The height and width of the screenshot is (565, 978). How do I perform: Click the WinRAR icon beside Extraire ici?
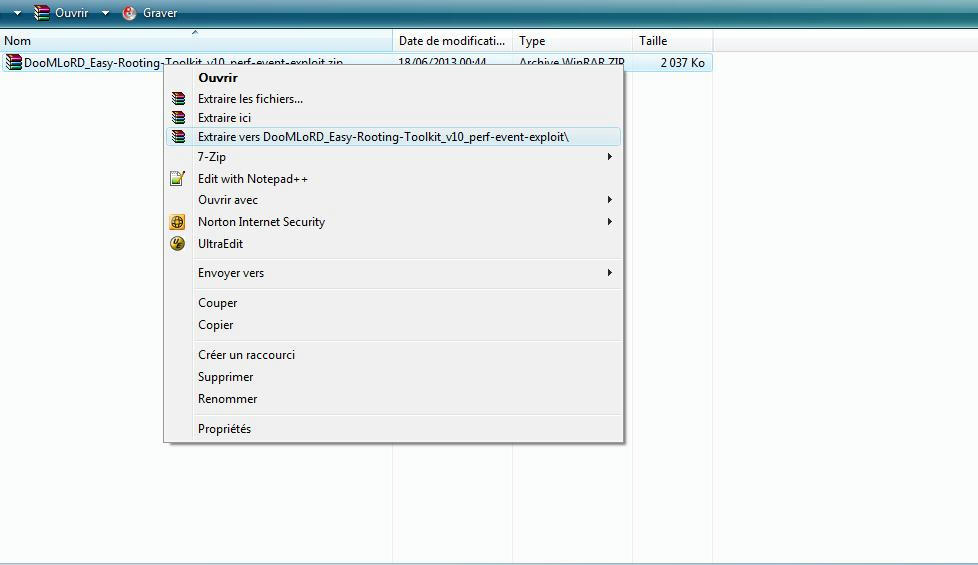[178, 117]
